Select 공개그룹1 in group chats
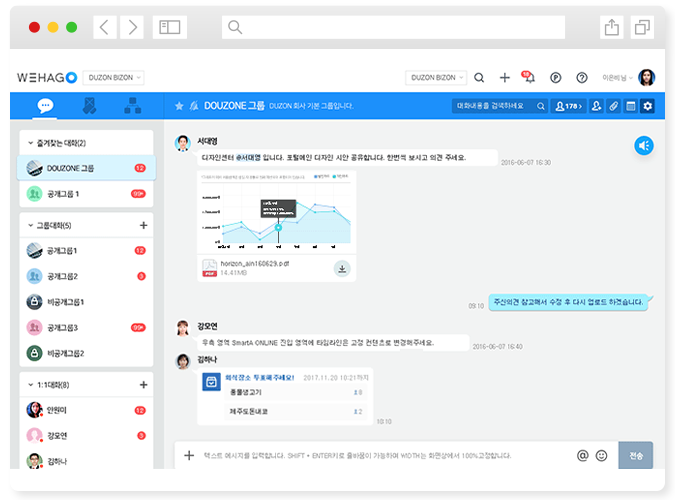This screenshot has height=500, width=675. click(86, 250)
